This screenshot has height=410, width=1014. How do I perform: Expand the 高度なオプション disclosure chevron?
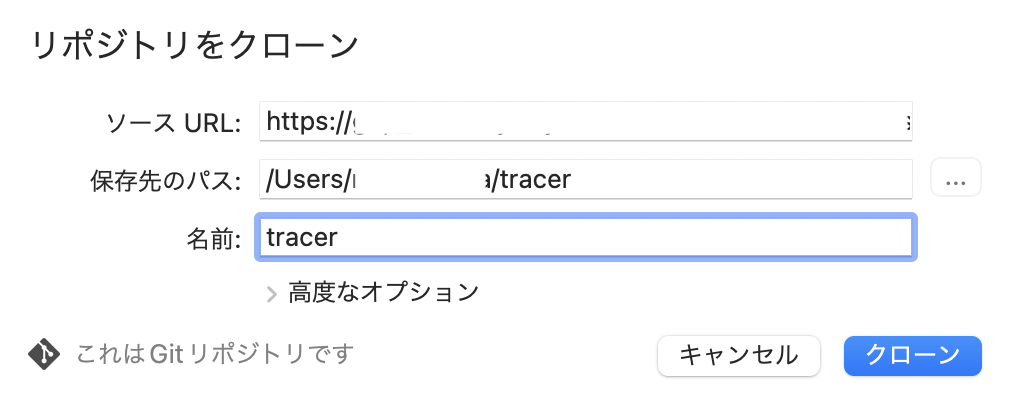(271, 293)
